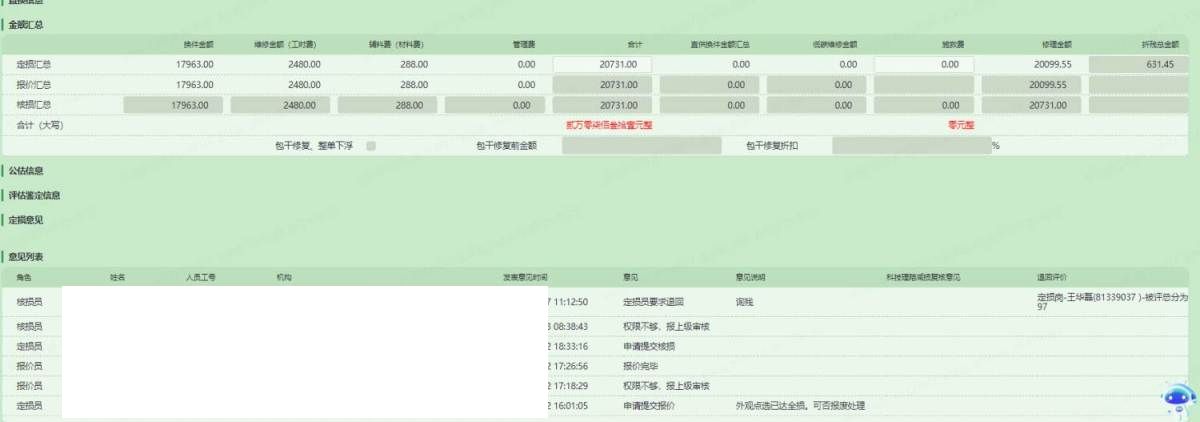Click the 发表意见时间 column header
Viewport: 1200px width, 422px height.
coord(525,276)
